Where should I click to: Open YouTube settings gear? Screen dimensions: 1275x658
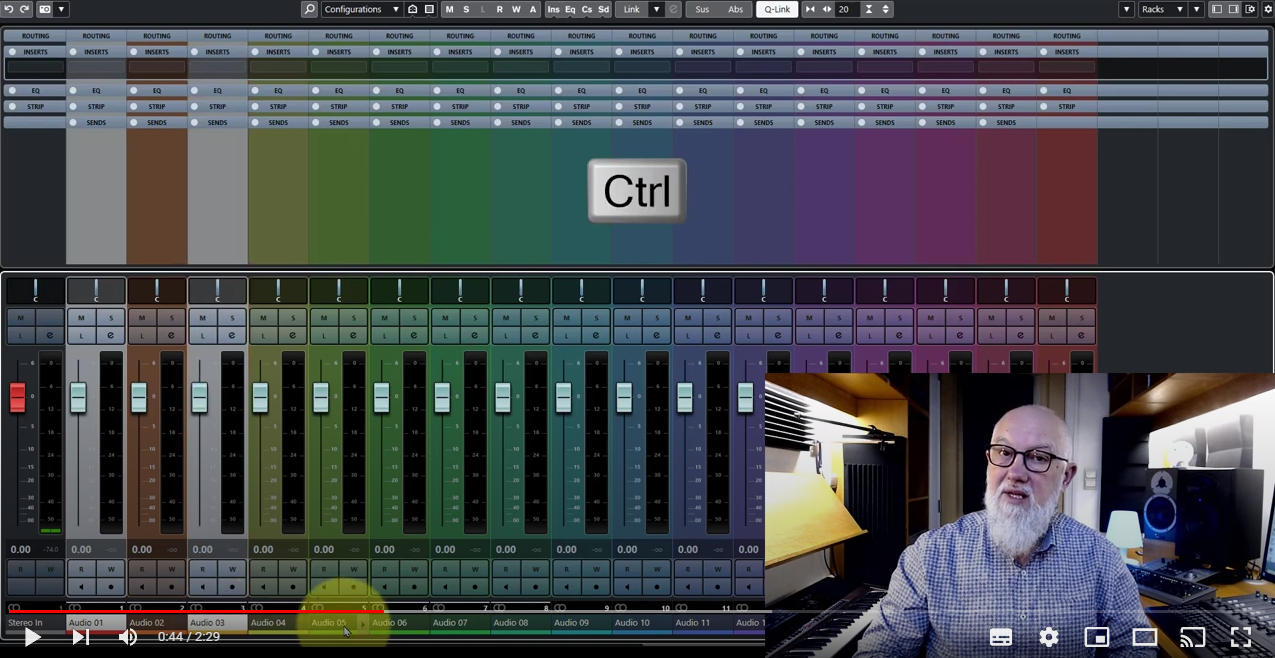(x=1048, y=637)
